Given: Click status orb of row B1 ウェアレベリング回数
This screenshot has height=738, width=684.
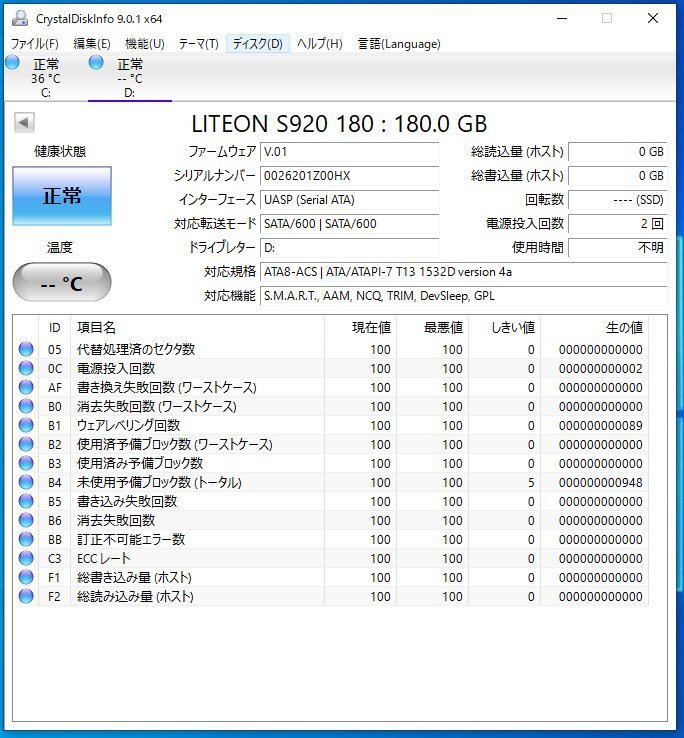Looking at the screenshot, I should tap(26, 425).
